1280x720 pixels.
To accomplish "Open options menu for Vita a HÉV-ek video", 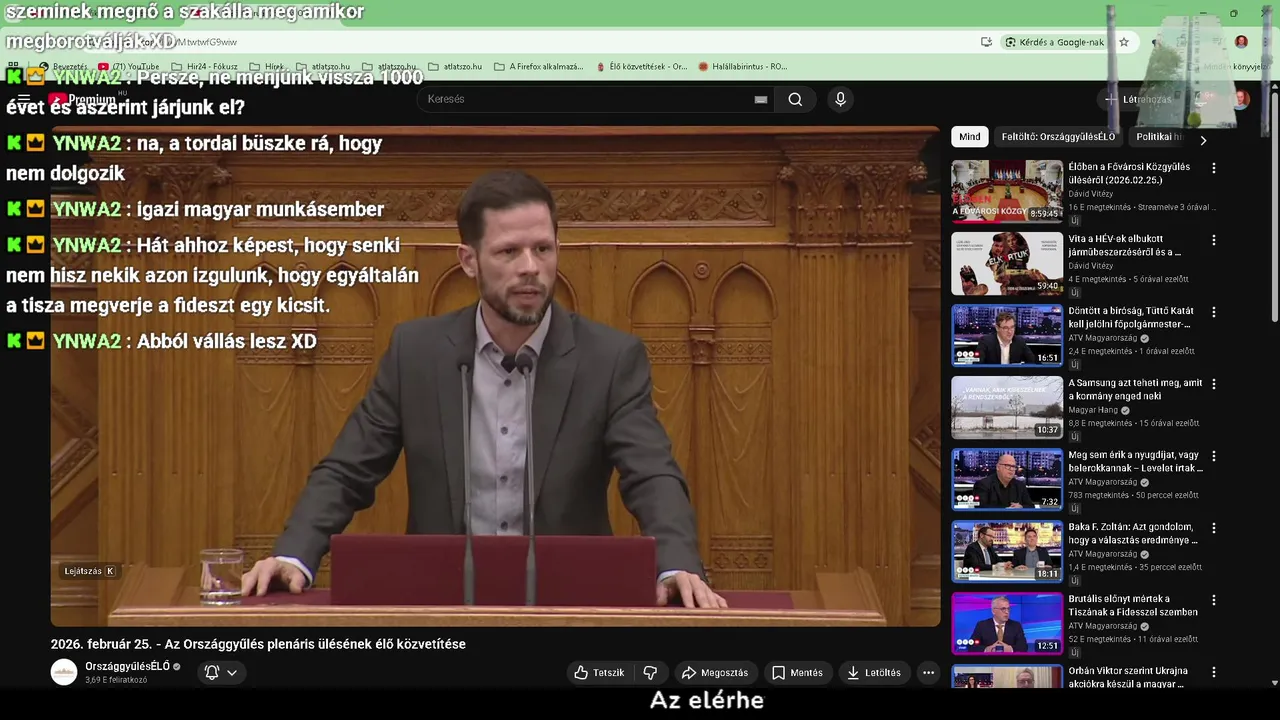I will (1214, 240).
